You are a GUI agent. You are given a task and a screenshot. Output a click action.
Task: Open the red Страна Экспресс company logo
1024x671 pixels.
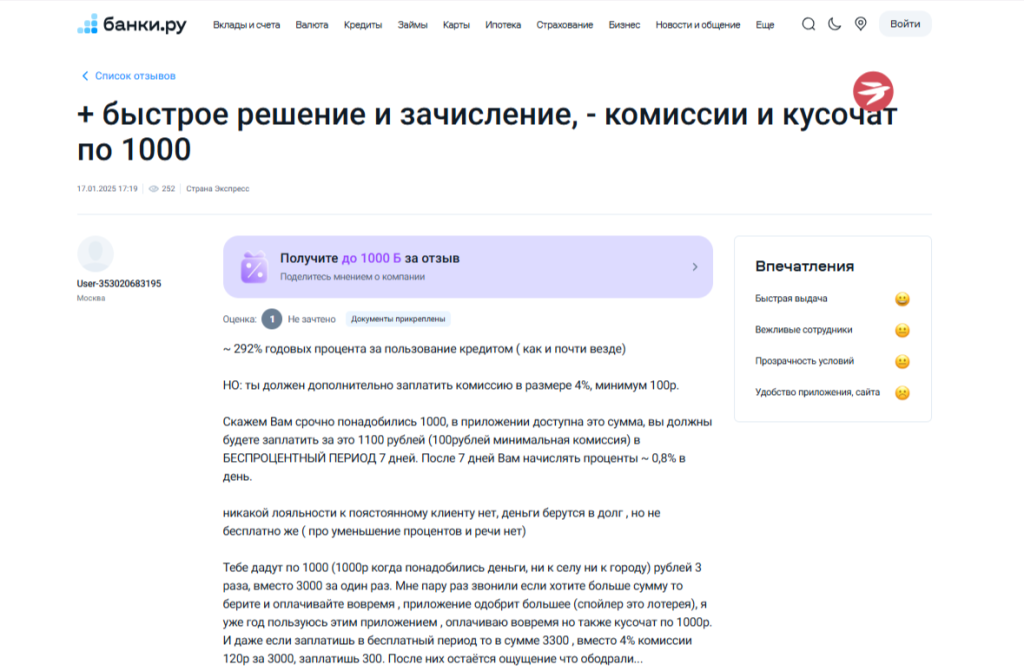[x=873, y=91]
